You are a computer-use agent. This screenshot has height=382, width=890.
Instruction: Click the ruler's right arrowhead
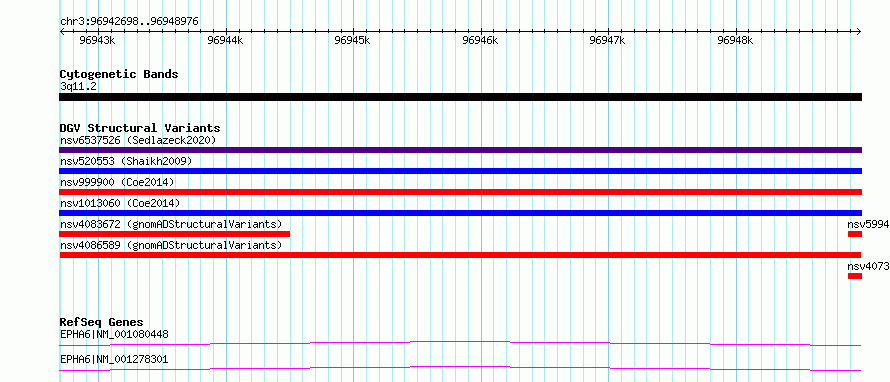pyautogui.click(x=859, y=32)
